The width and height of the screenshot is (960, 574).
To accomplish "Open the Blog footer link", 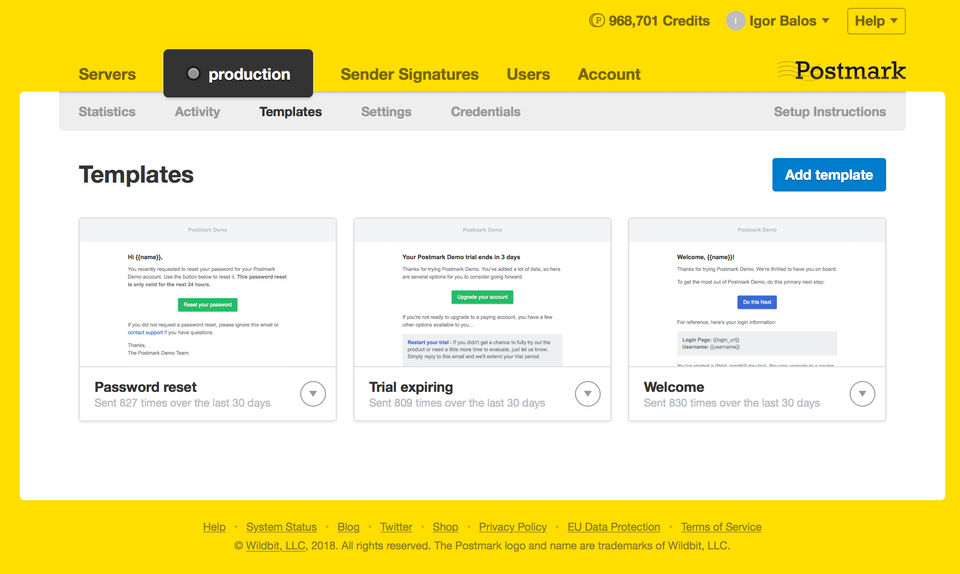I will coord(348,527).
